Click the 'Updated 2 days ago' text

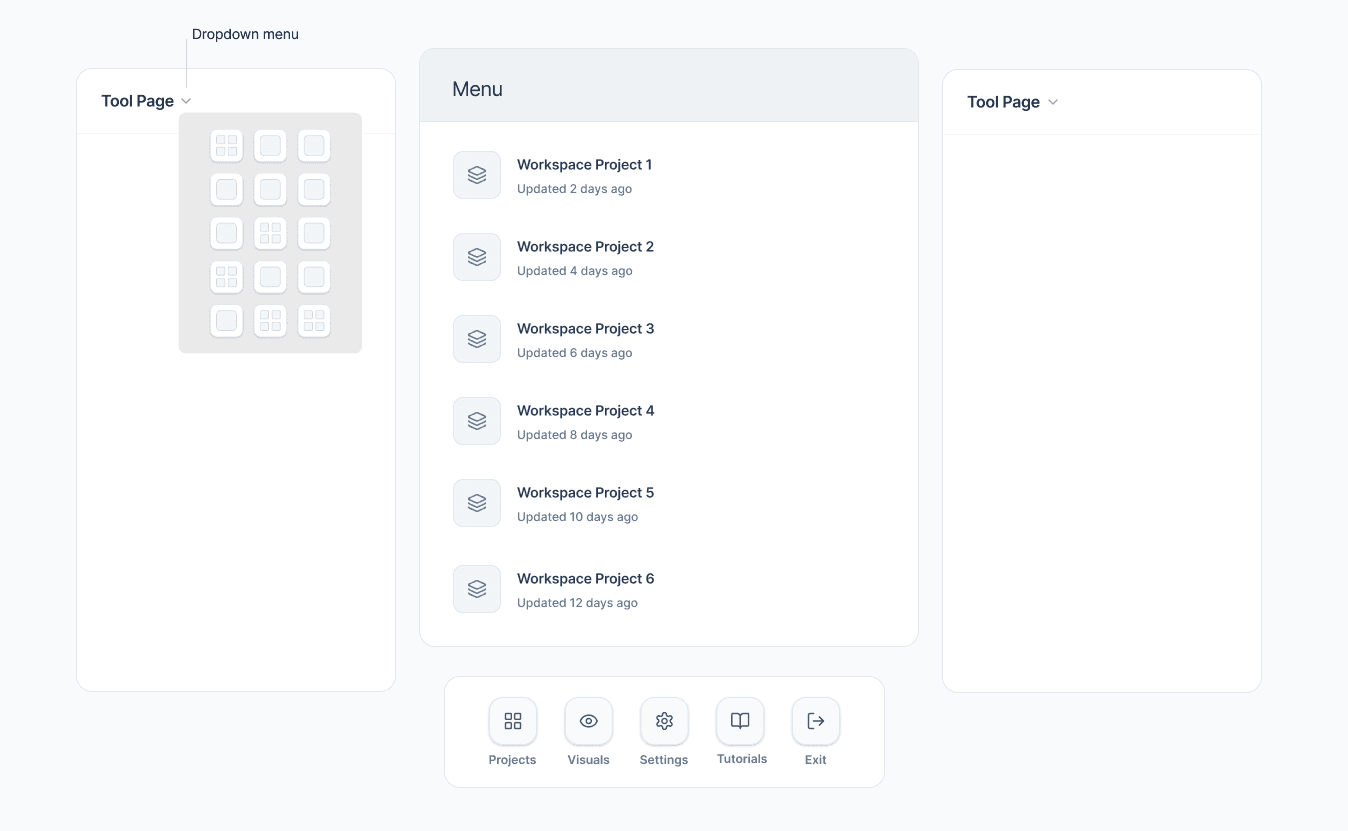pos(574,189)
